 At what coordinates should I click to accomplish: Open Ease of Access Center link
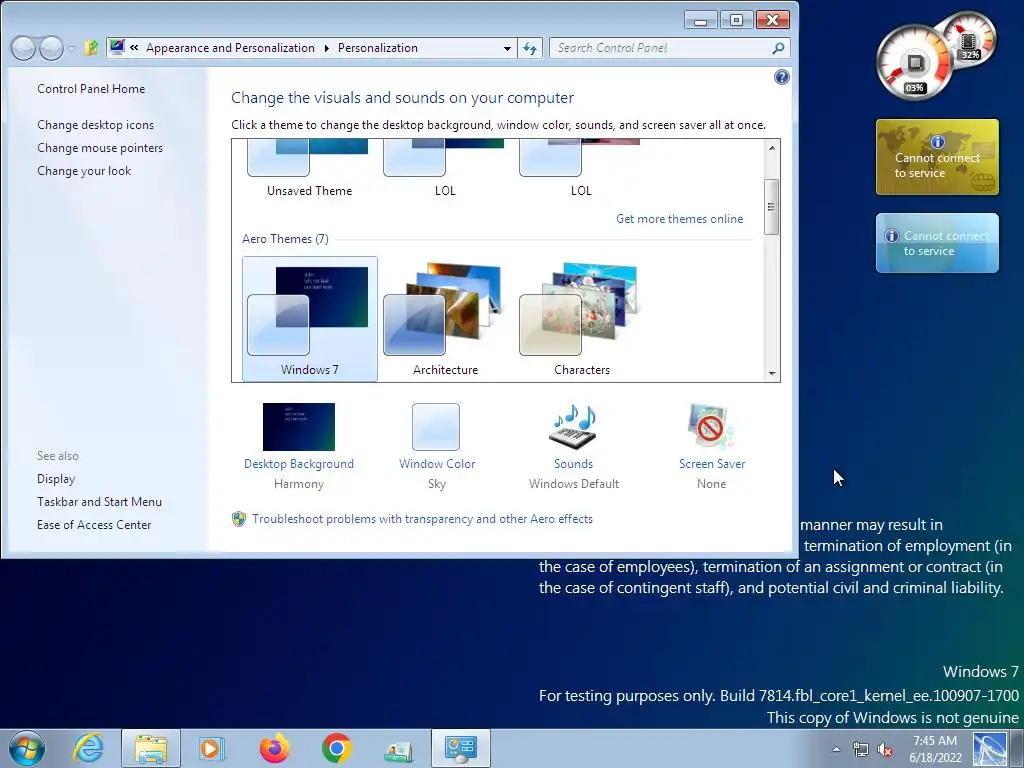(94, 524)
